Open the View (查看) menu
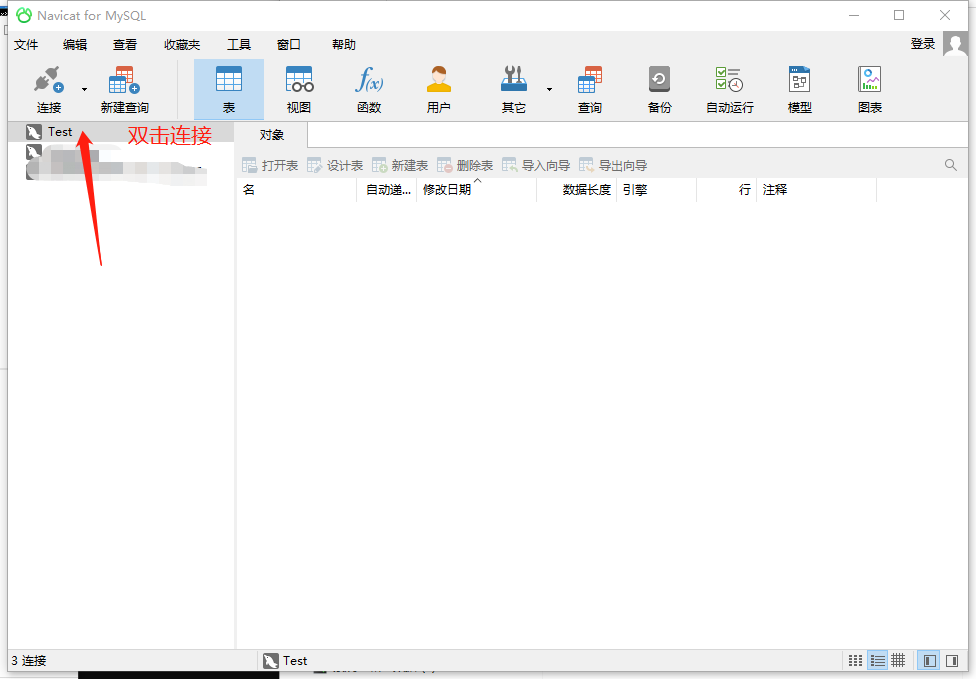This screenshot has width=976, height=679. point(124,45)
